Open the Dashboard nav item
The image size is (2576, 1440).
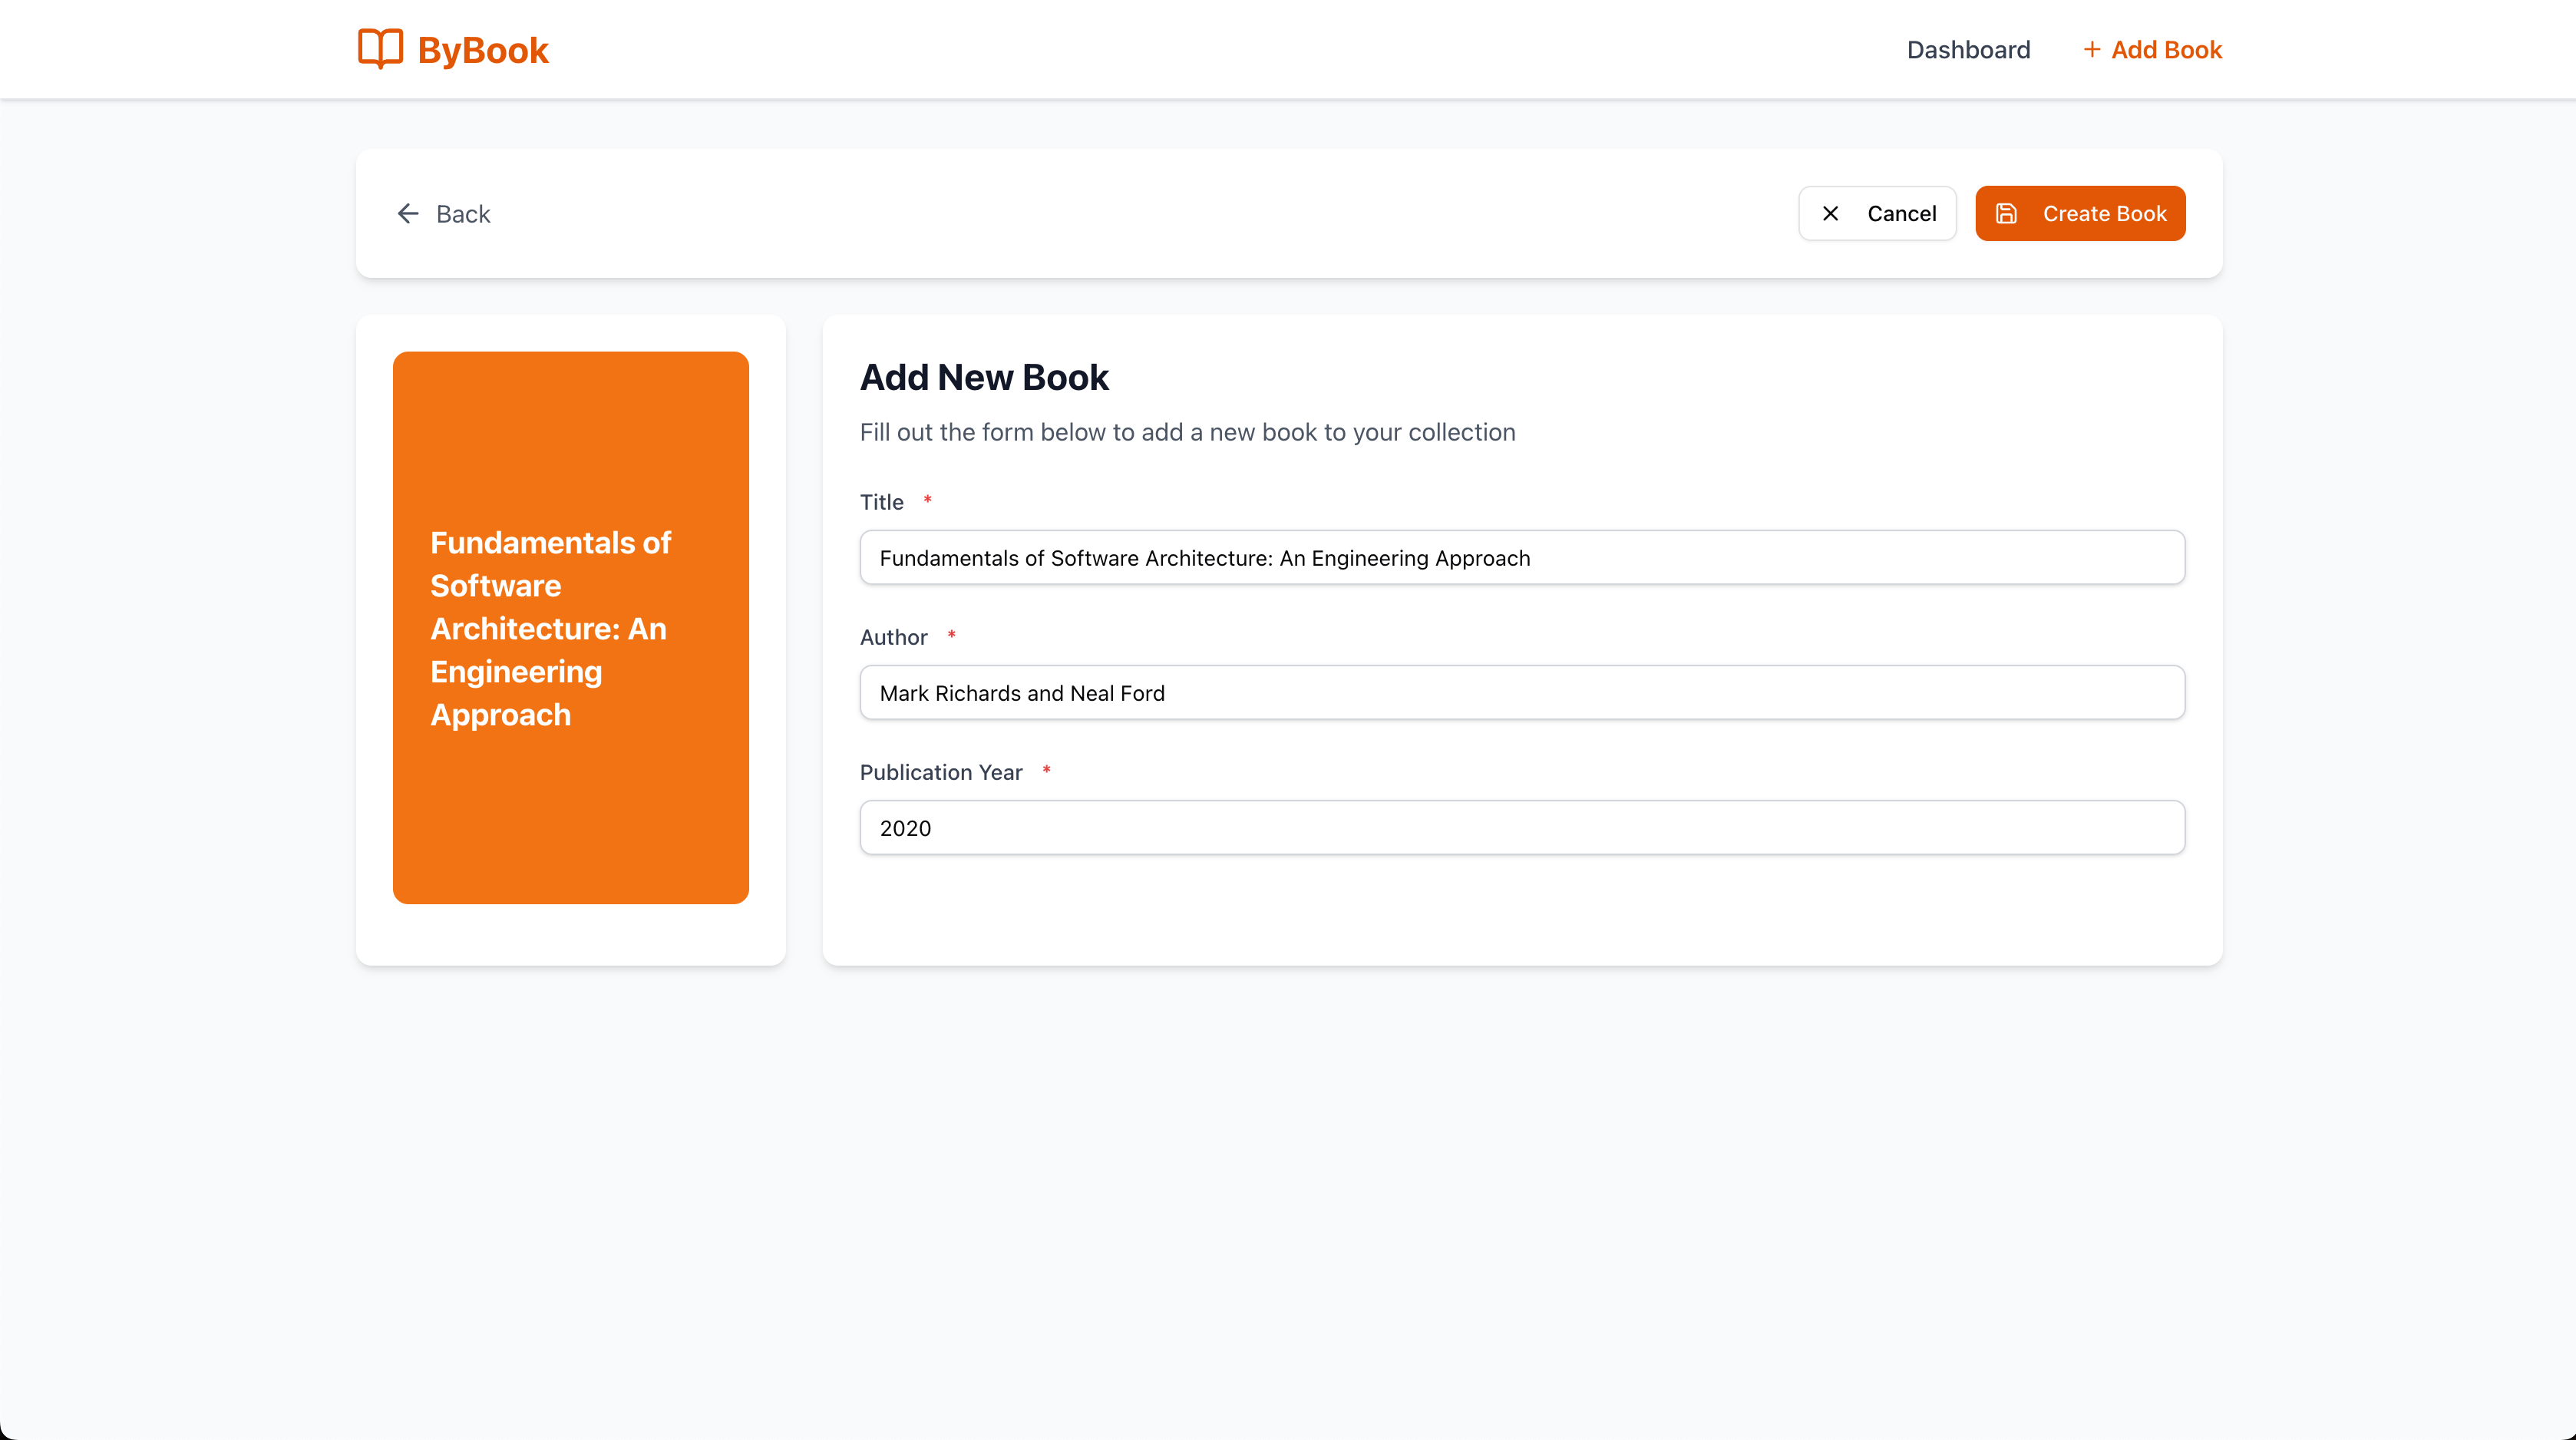[1967, 49]
